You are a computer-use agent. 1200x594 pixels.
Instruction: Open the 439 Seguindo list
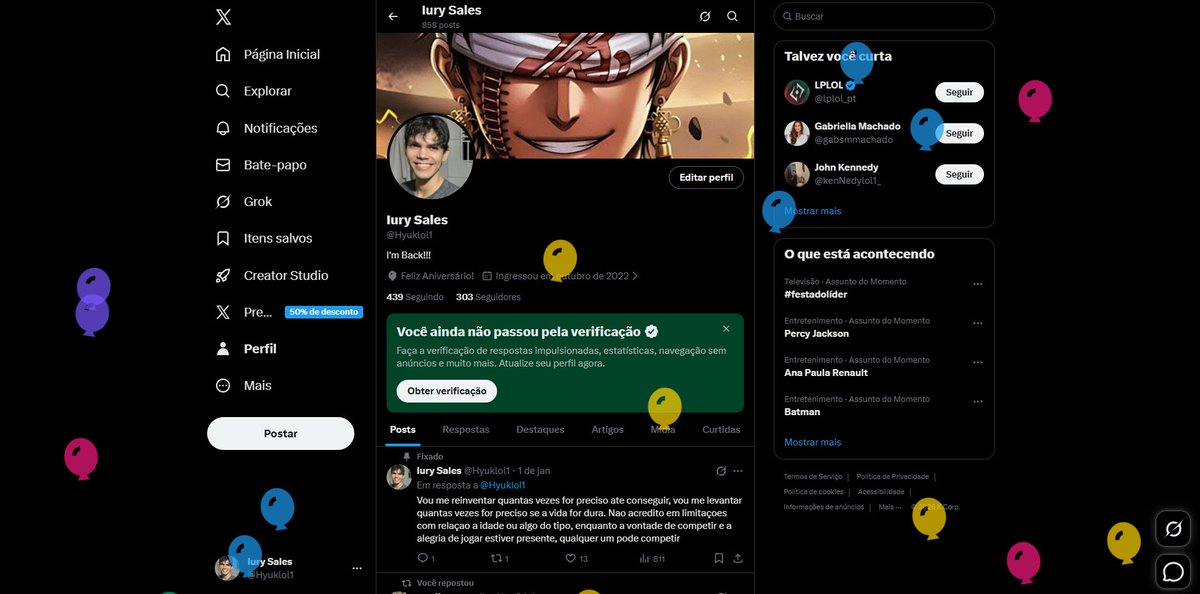415,297
